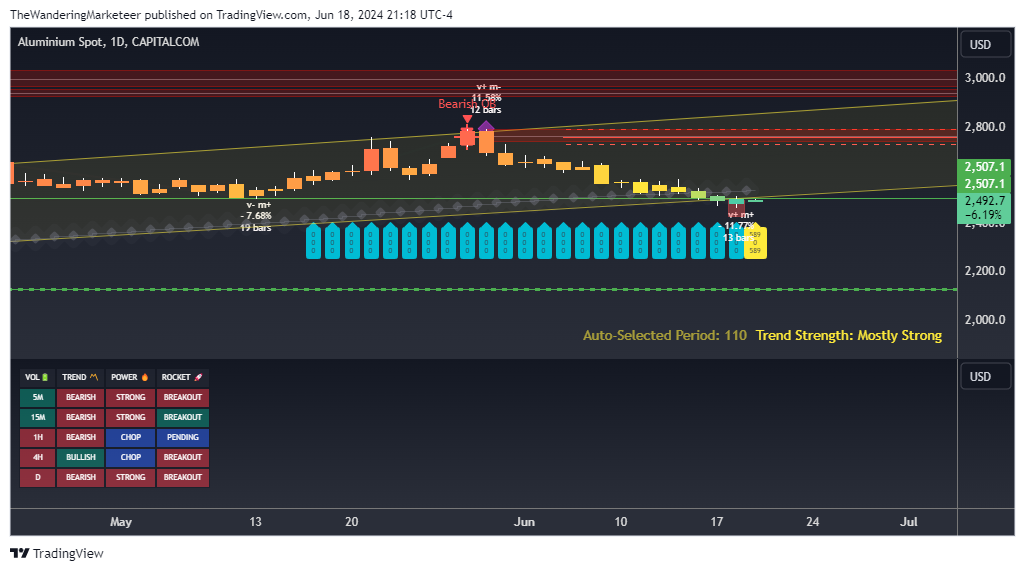Click the yellow 589 volume box
Viewport: 1025px width, 571px height.
pyautogui.click(x=756, y=242)
